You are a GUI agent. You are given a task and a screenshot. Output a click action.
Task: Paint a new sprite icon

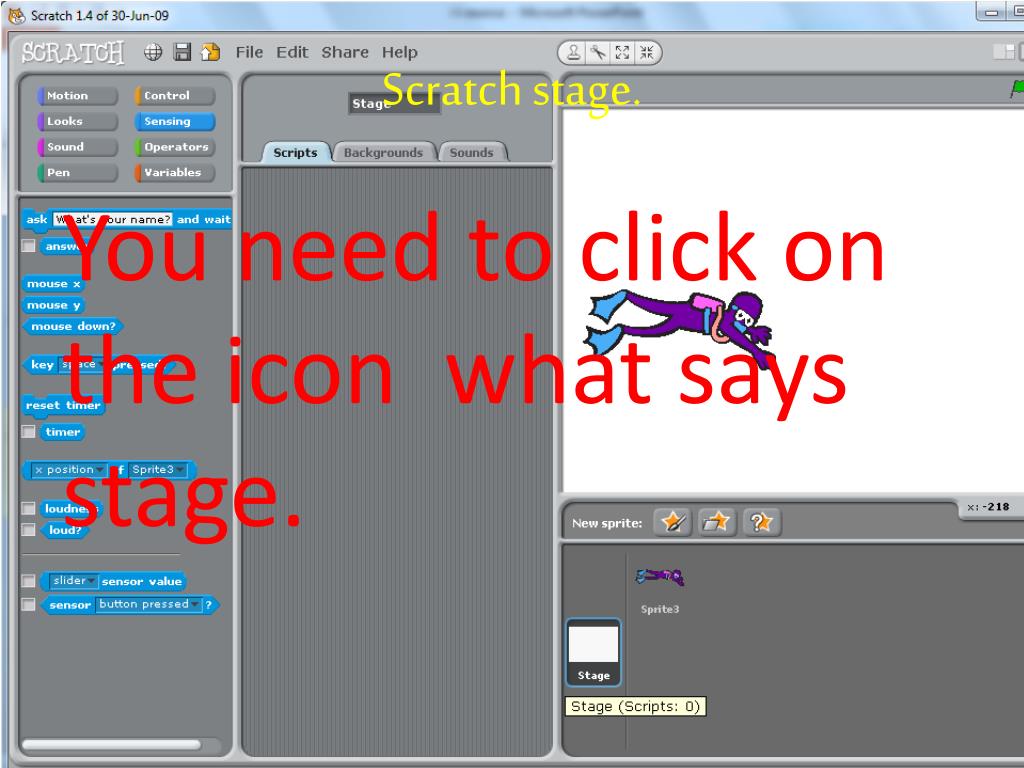[672, 522]
